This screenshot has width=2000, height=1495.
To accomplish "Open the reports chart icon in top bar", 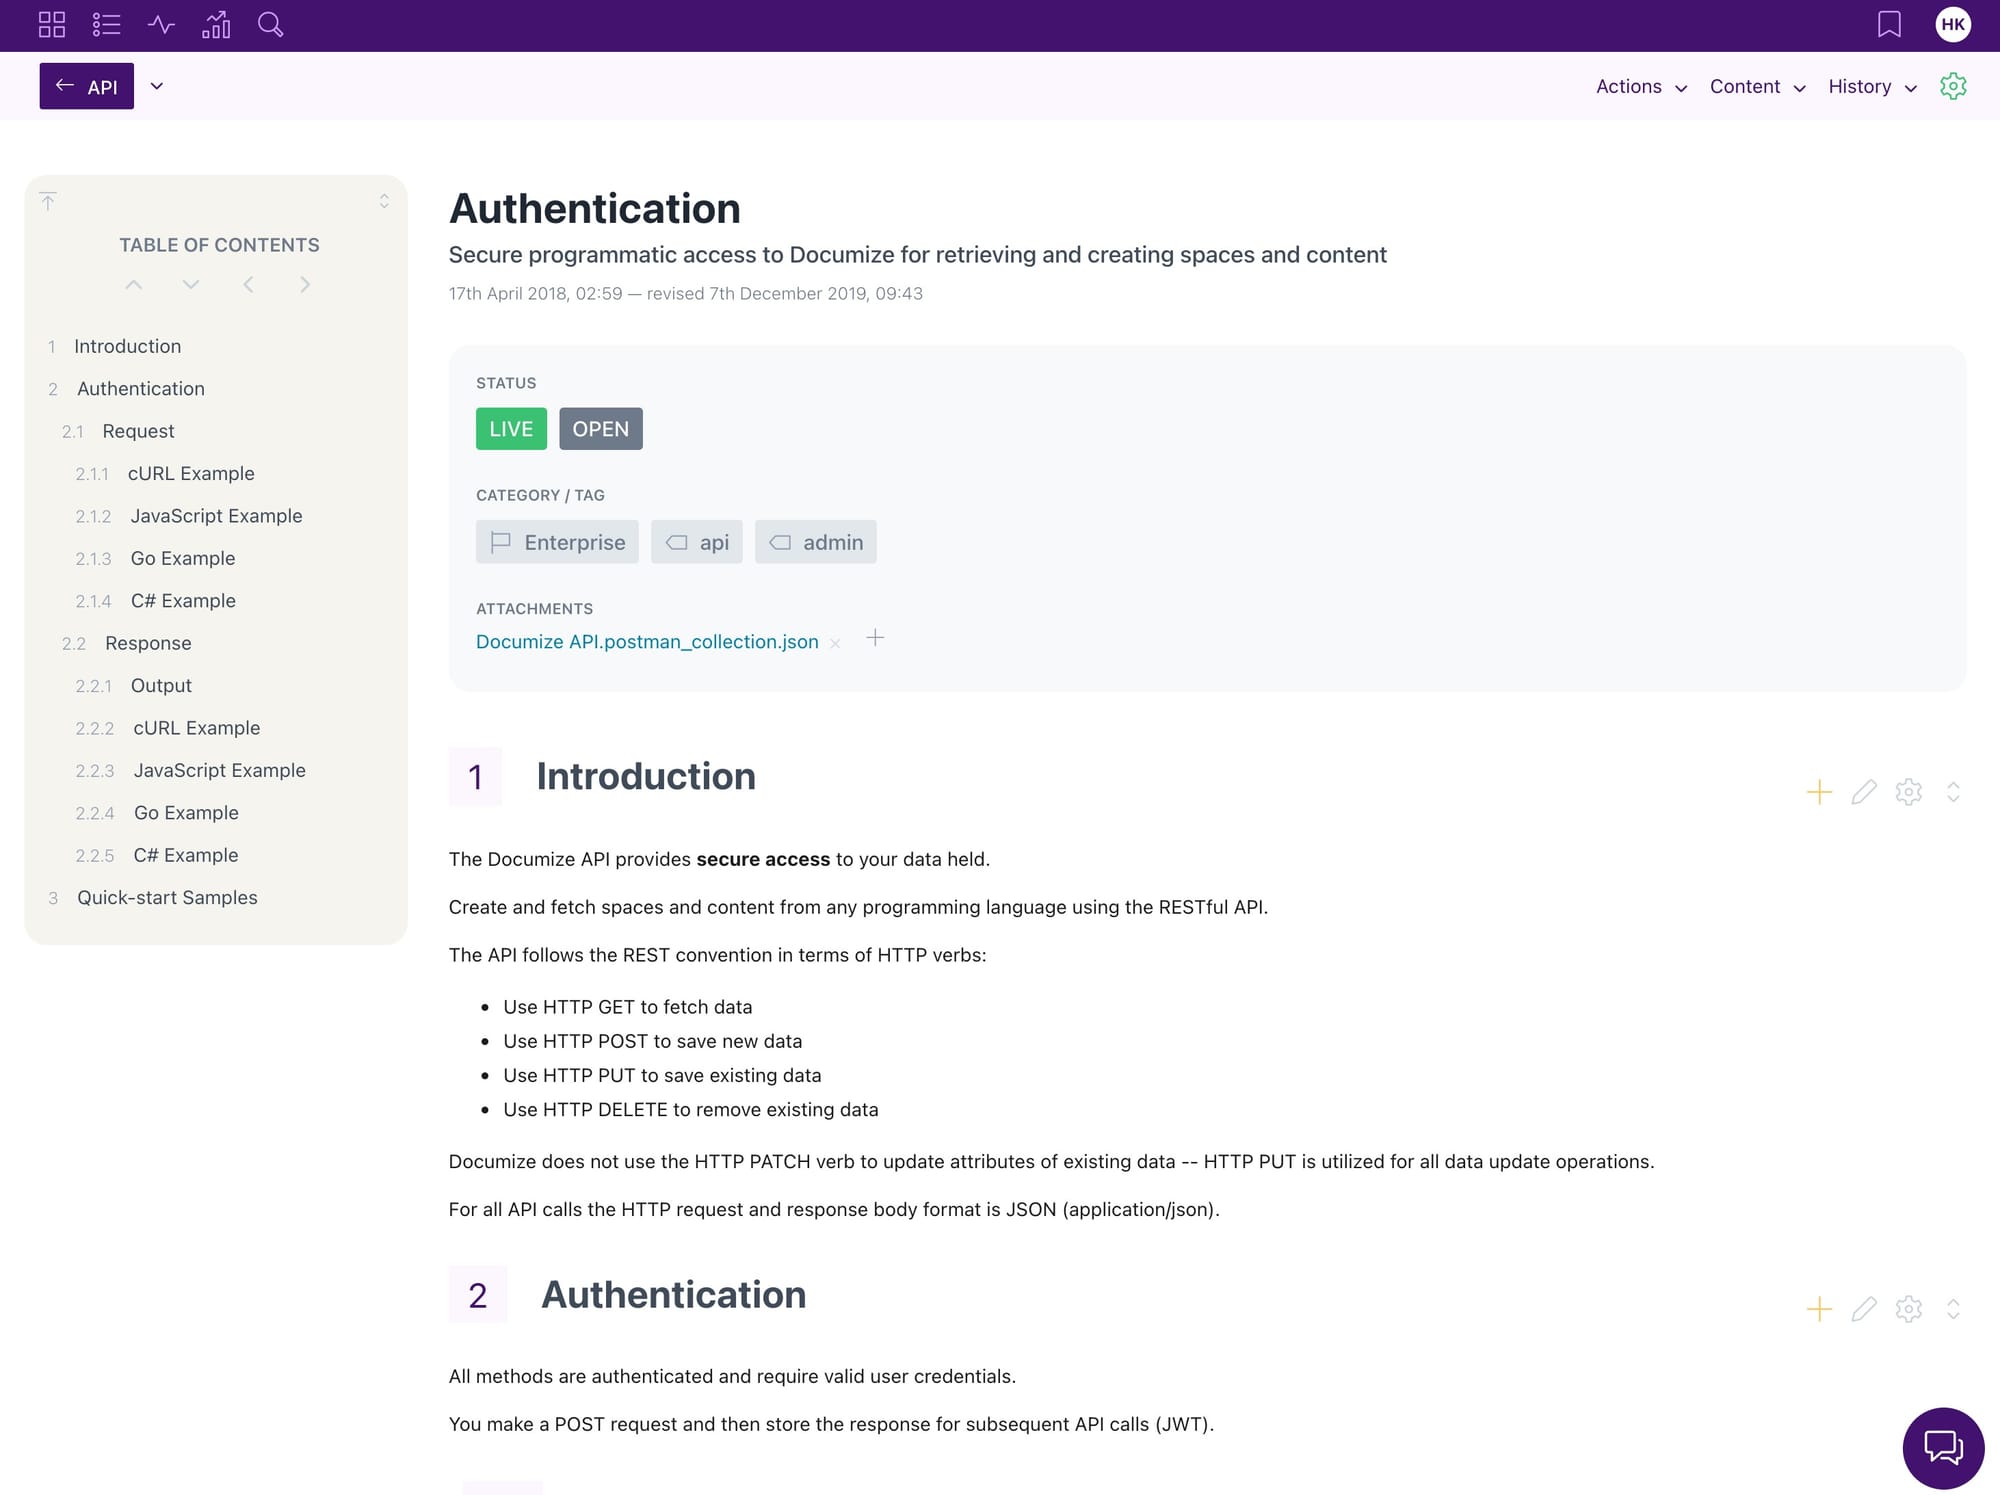I will click(216, 25).
